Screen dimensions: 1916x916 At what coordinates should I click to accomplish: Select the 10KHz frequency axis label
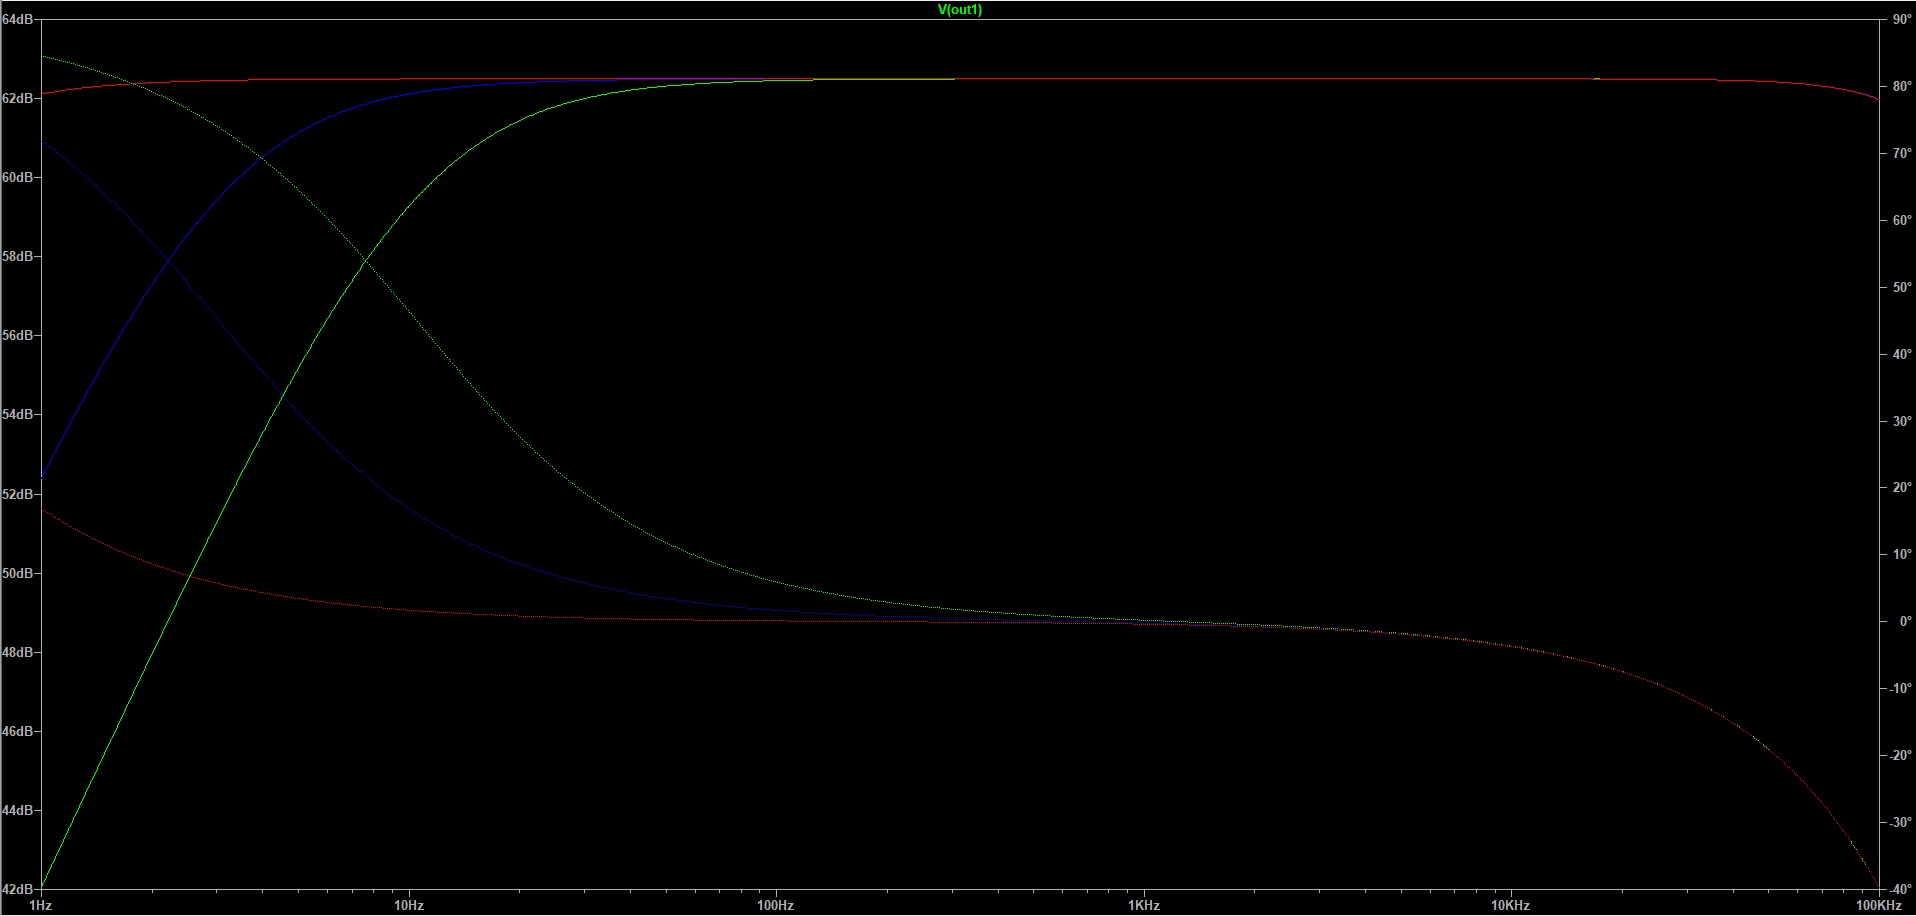click(1510, 905)
